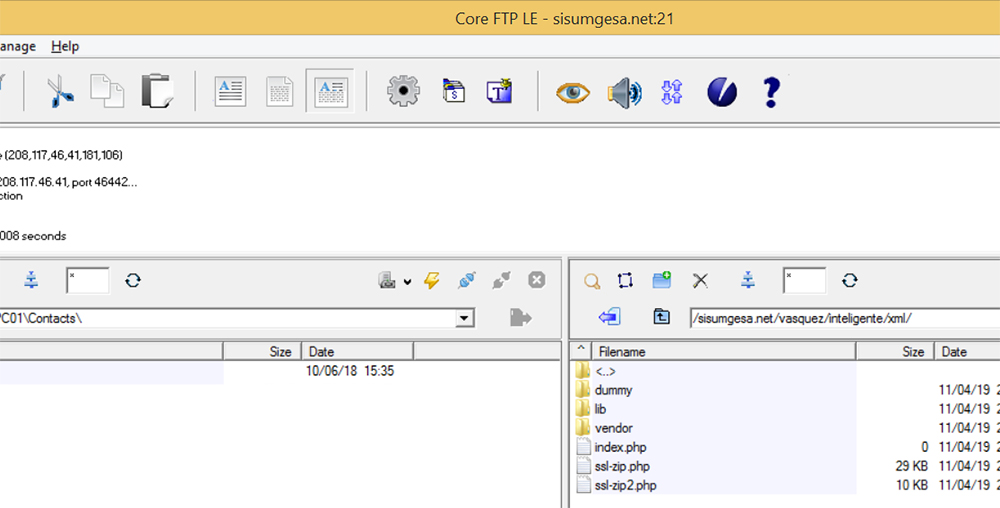Sort remote list by Filename header

click(724, 352)
